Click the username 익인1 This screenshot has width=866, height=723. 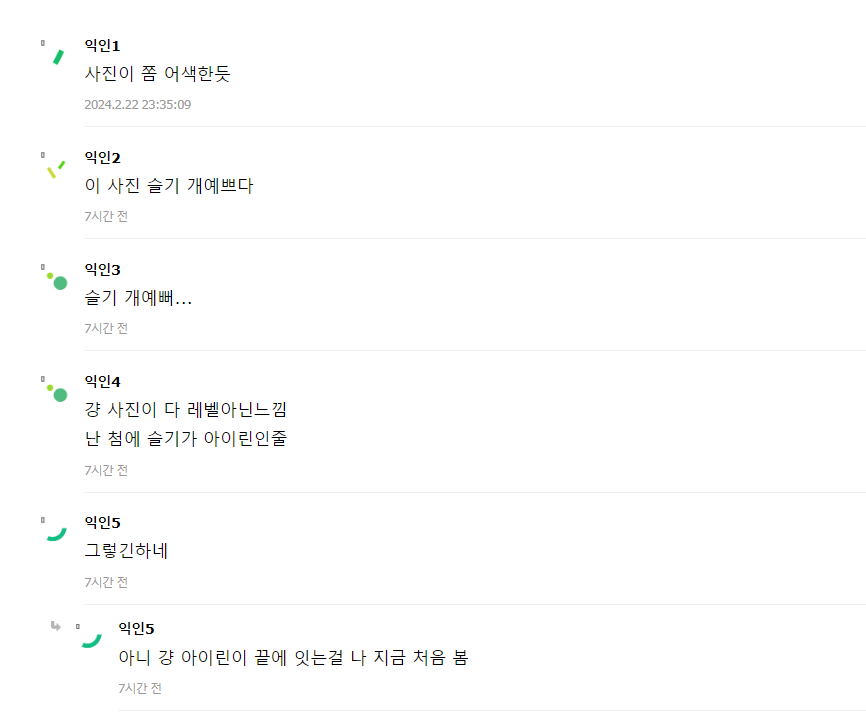[102, 46]
